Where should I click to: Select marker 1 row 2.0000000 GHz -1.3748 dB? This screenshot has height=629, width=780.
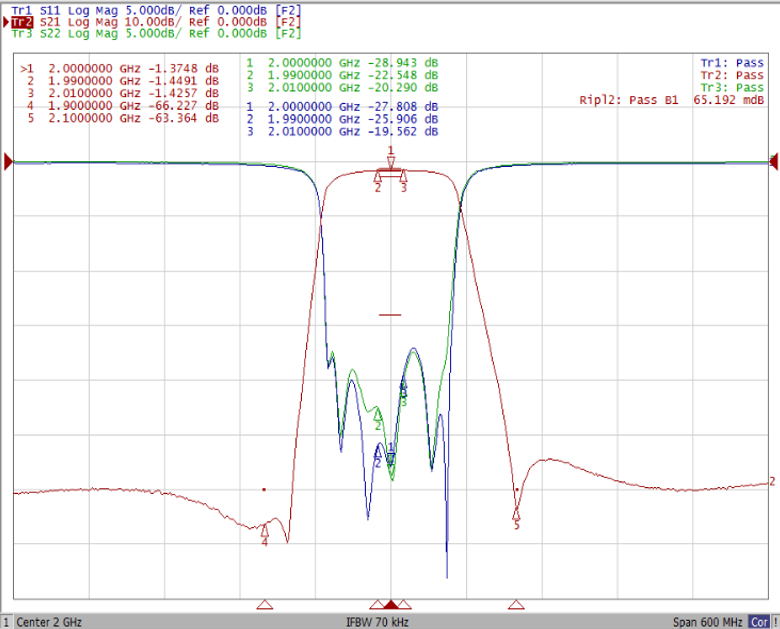pyautogui.click(x=119, y=69)
